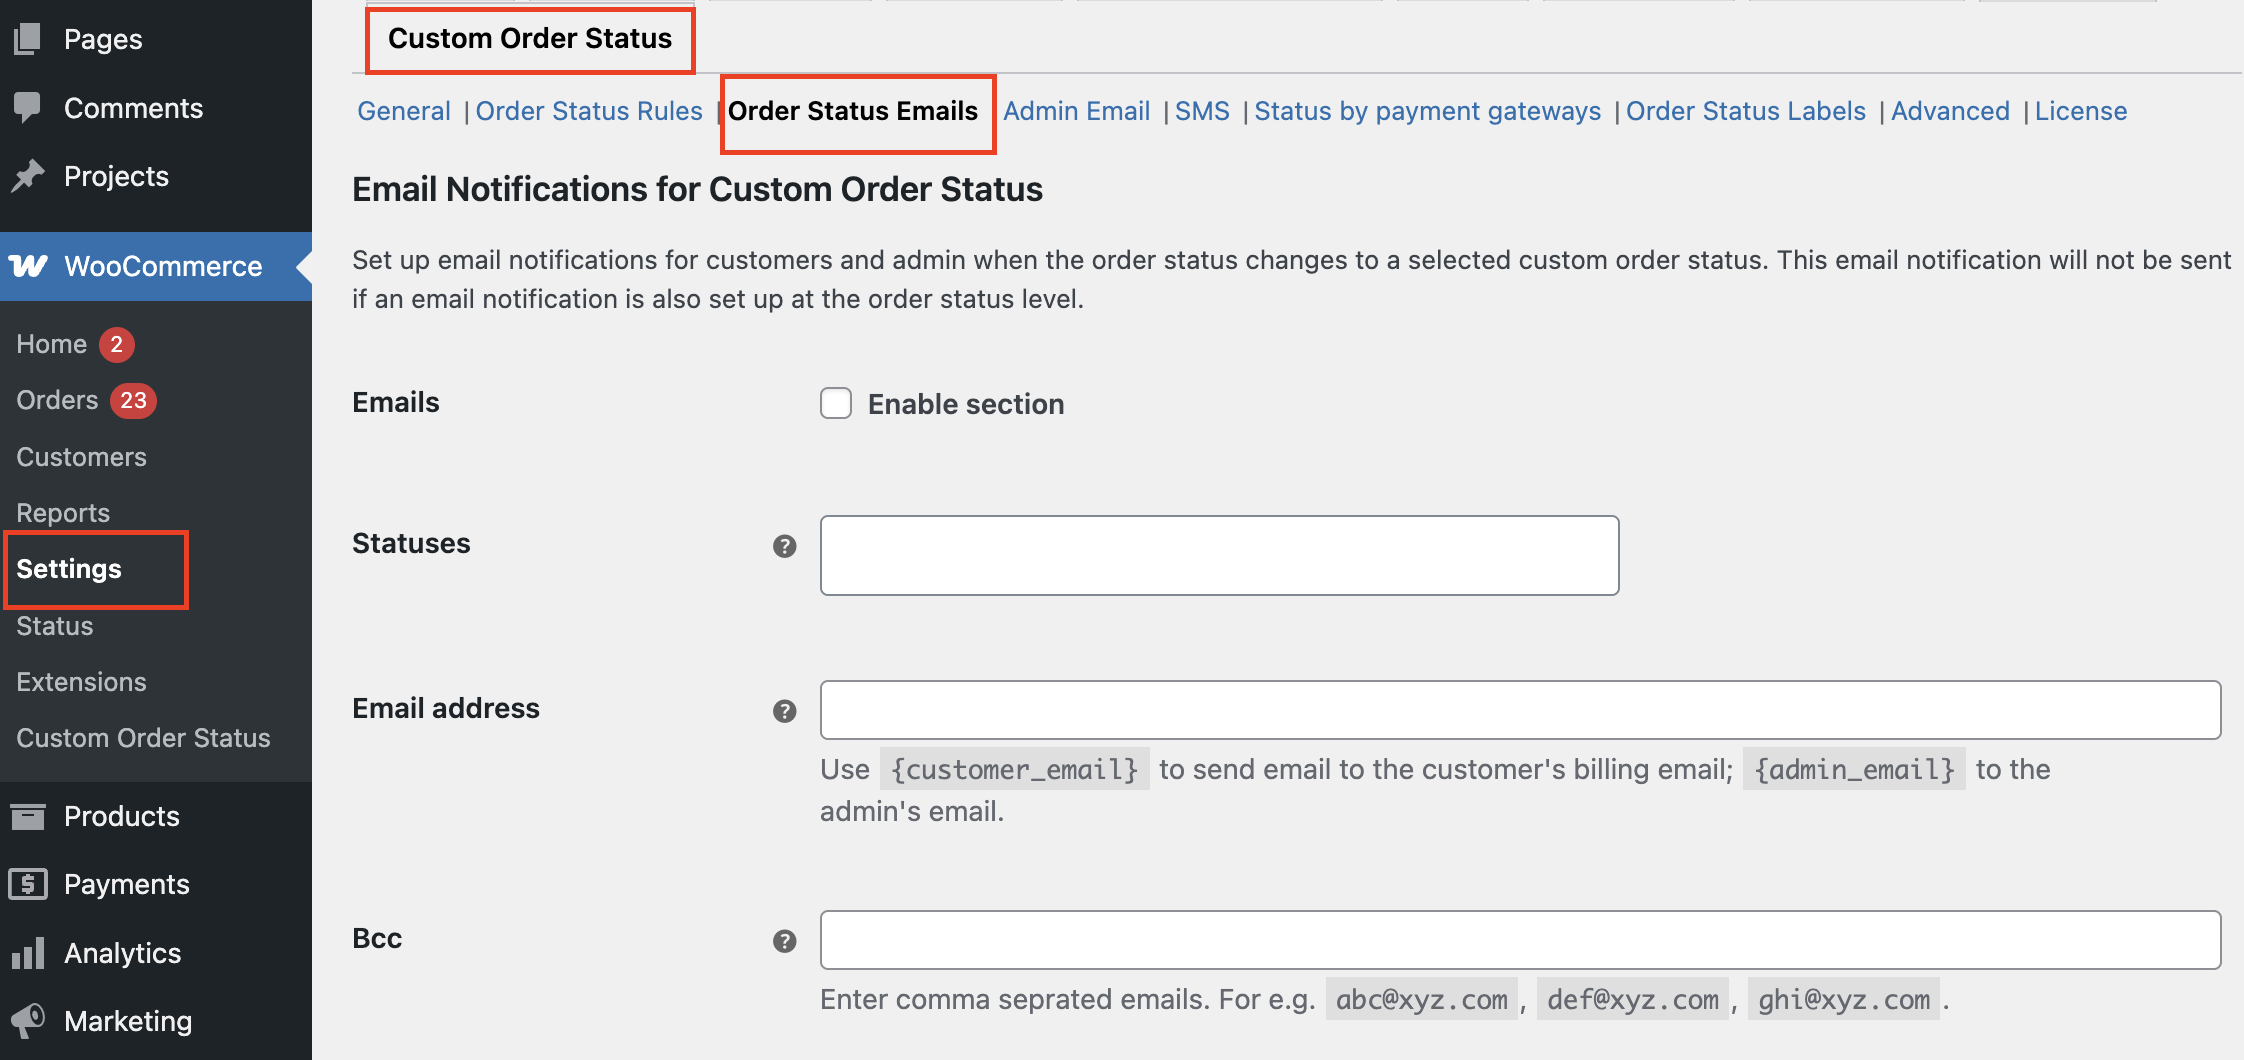This screenshot has width=2244, height=1060.
Task: Click the Email Notifications for Custom Order Status heading
Action: (x=697, y=189)
